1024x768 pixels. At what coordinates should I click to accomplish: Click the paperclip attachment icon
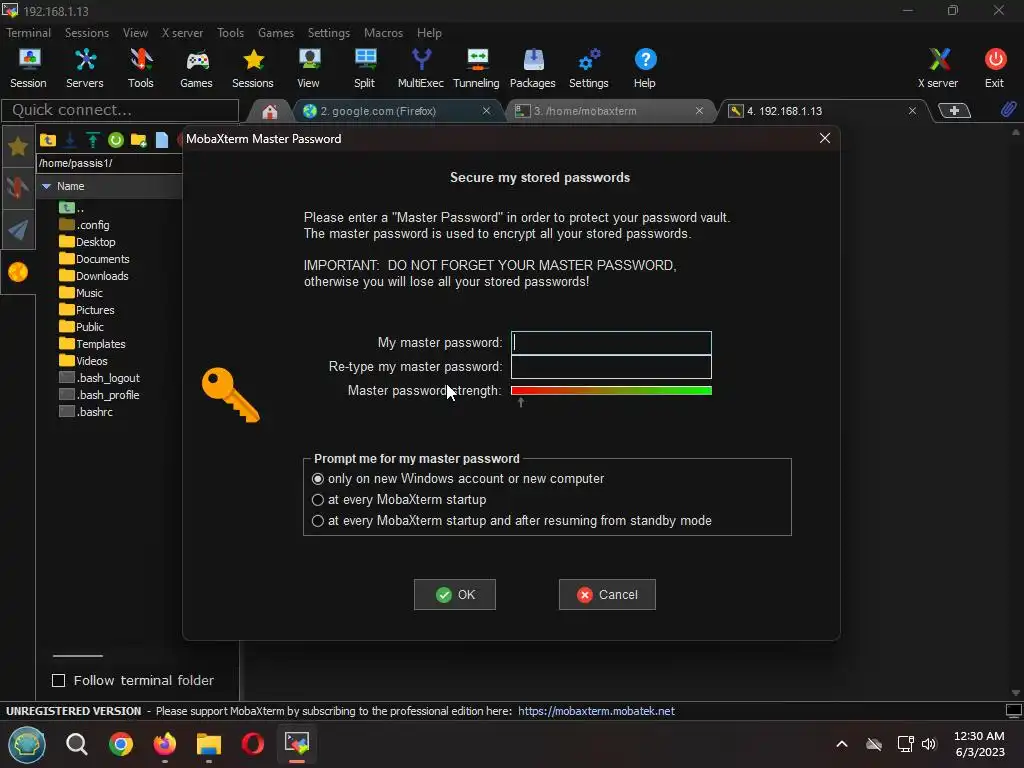(1008, 110)
